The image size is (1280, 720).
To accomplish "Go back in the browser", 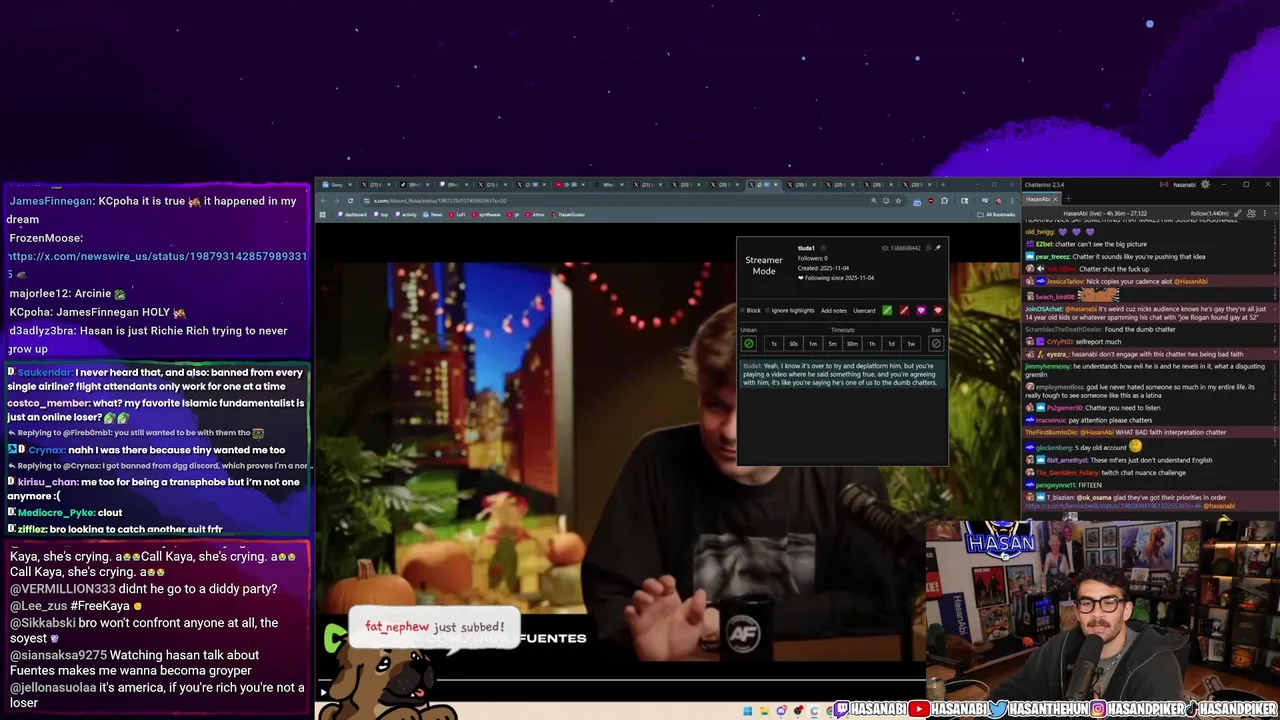I will (x=323, y=201).
